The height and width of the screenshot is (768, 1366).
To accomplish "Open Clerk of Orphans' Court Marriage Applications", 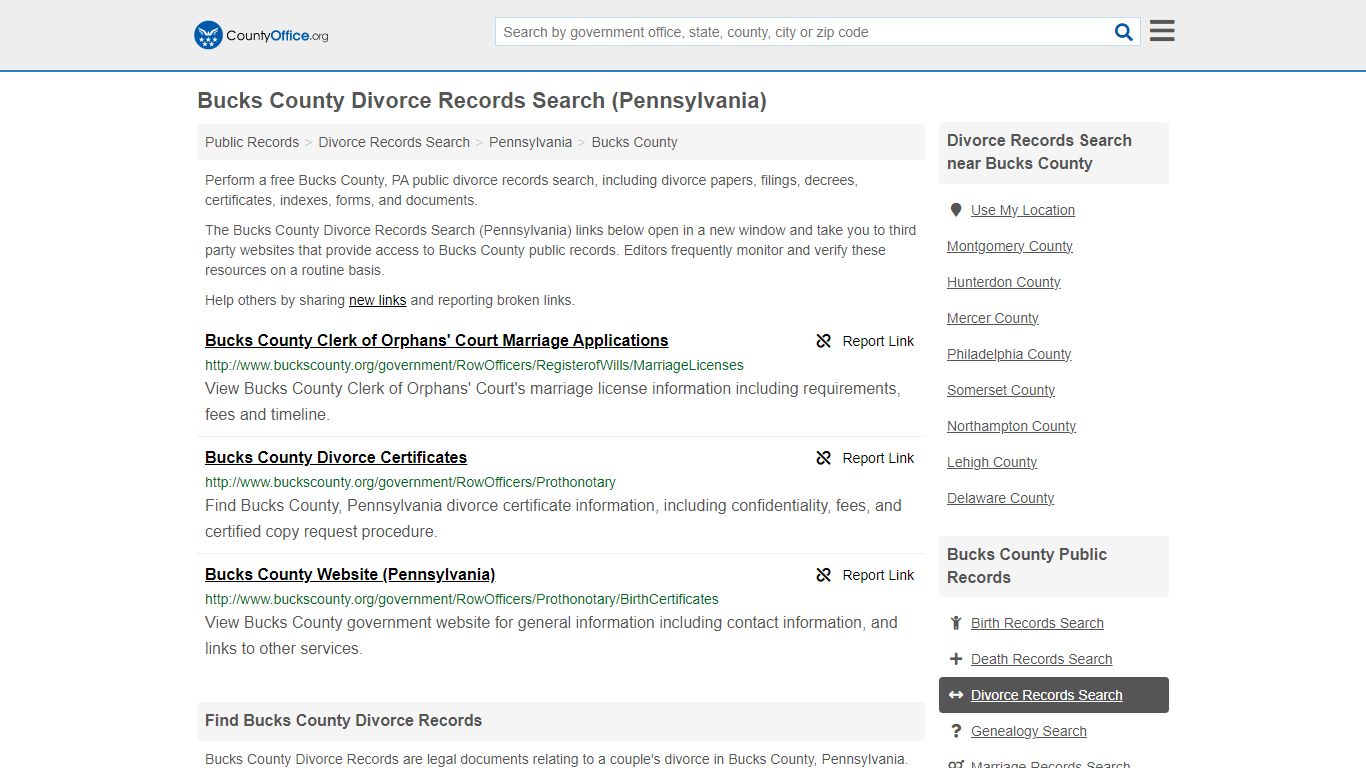I will 436,341.
